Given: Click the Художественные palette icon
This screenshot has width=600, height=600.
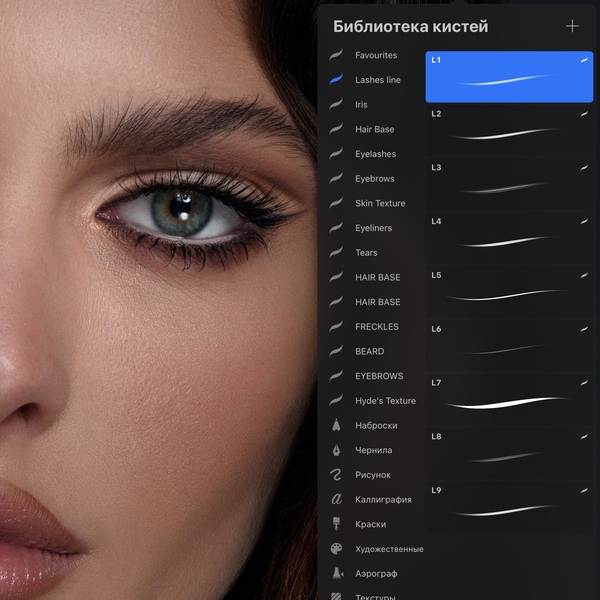Looking at the screenshot, I should click(x=336, y=549).
